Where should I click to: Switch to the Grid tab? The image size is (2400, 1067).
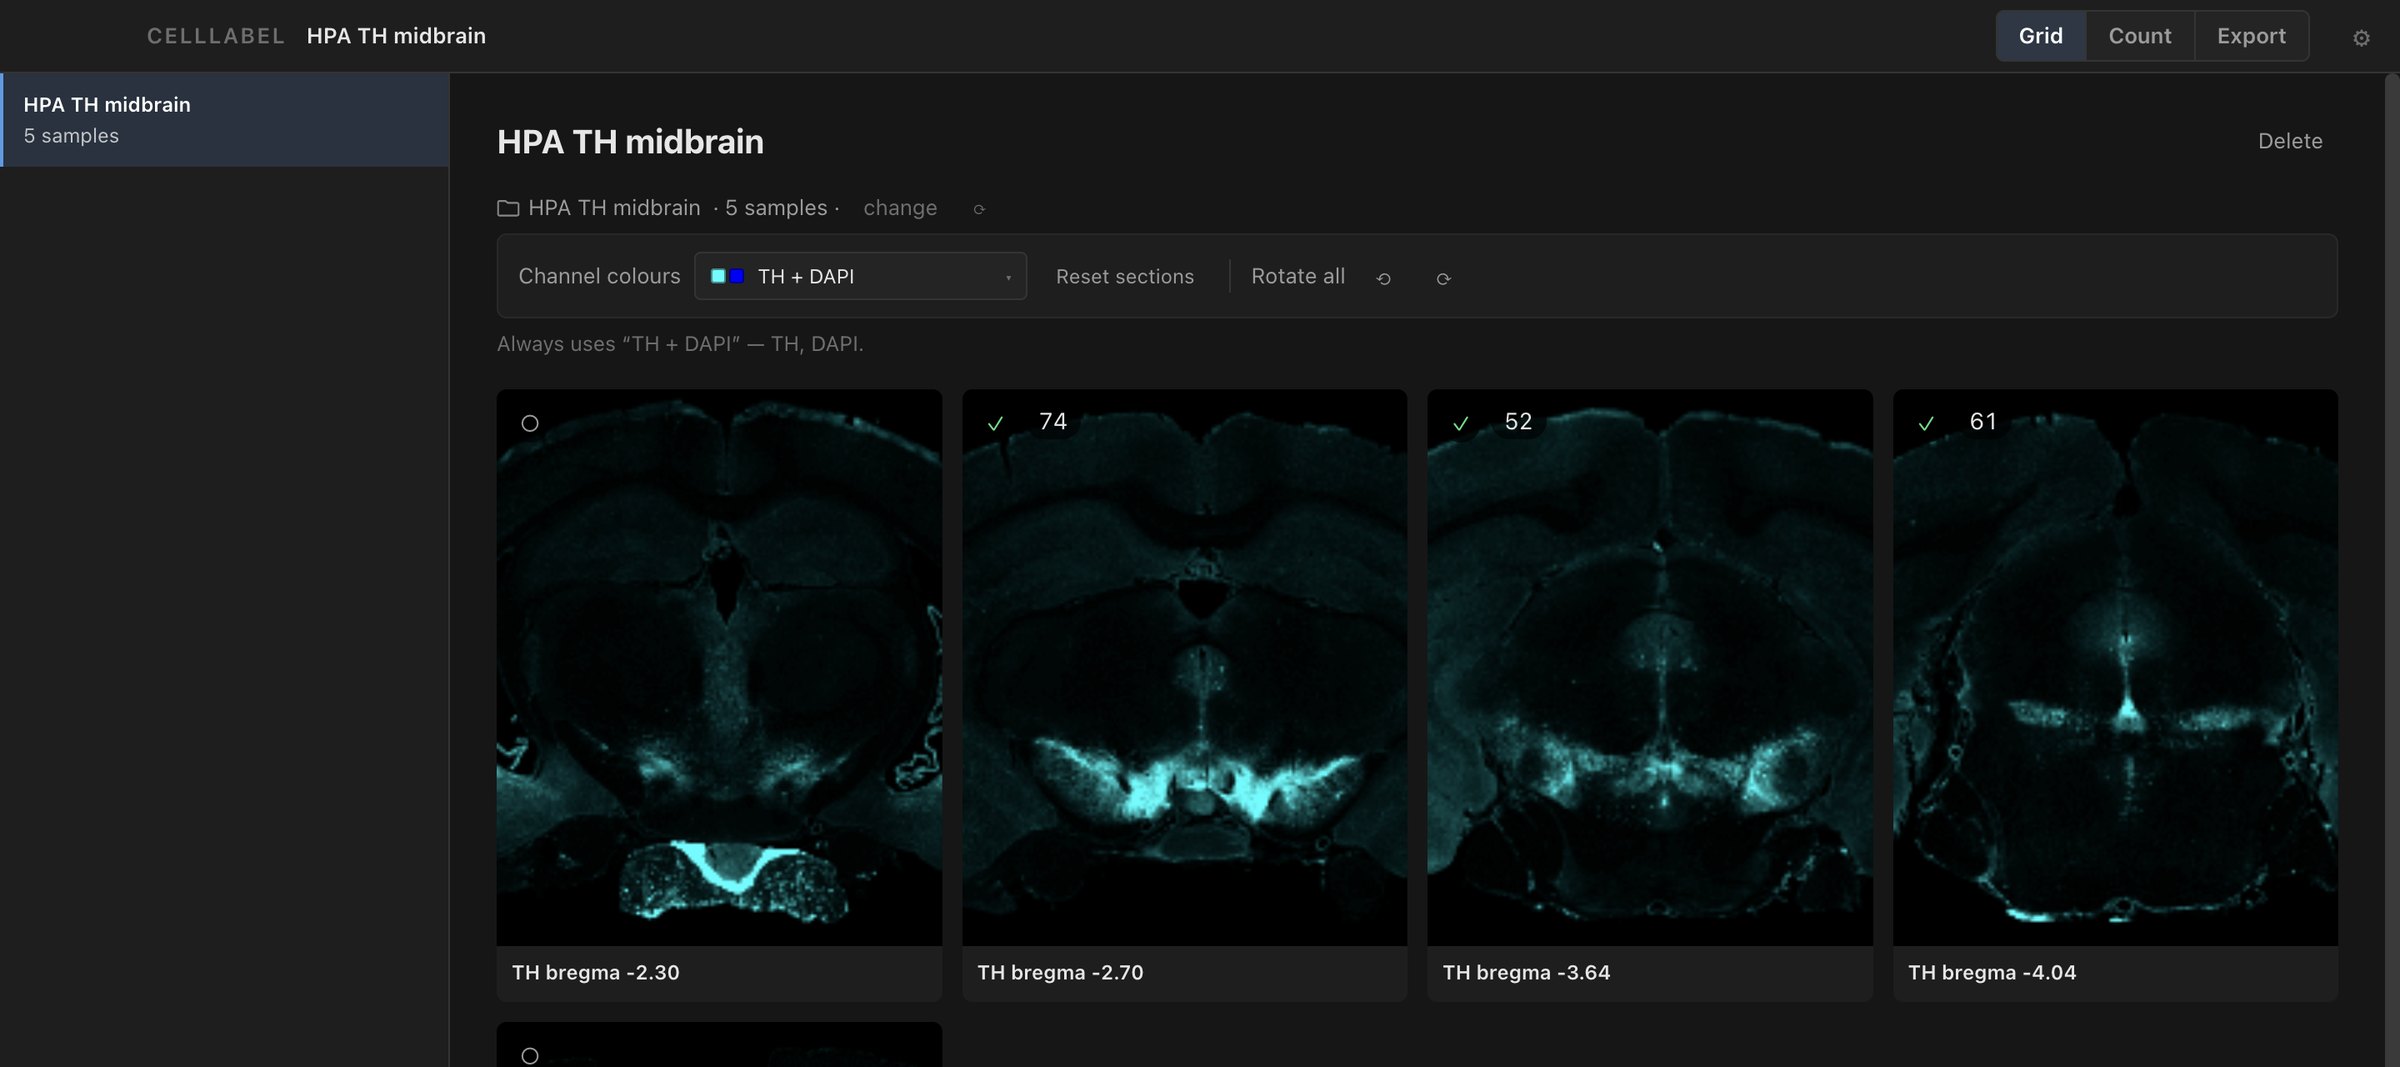2040,36
